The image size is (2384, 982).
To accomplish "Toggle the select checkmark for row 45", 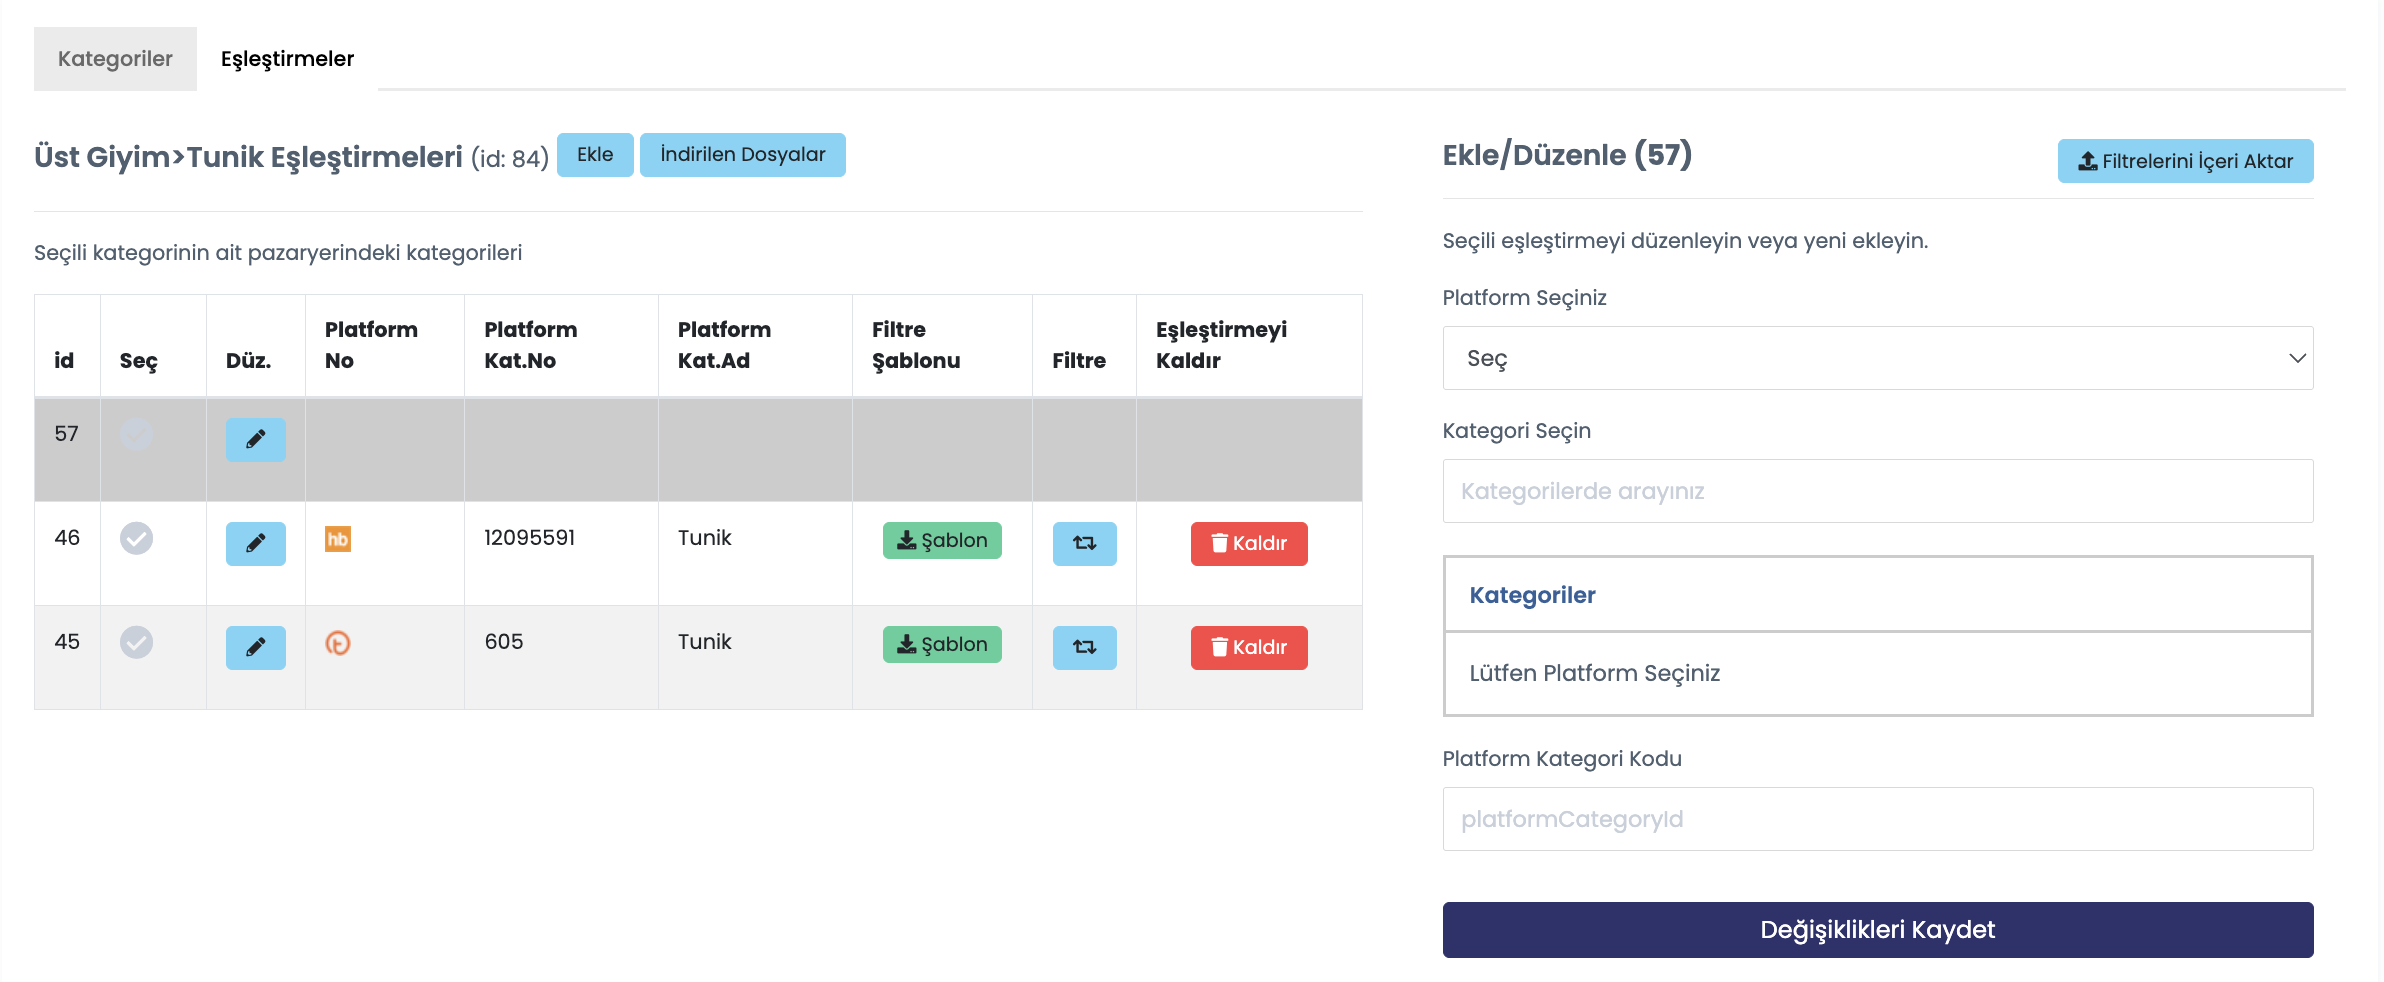I will coord(137,642).
